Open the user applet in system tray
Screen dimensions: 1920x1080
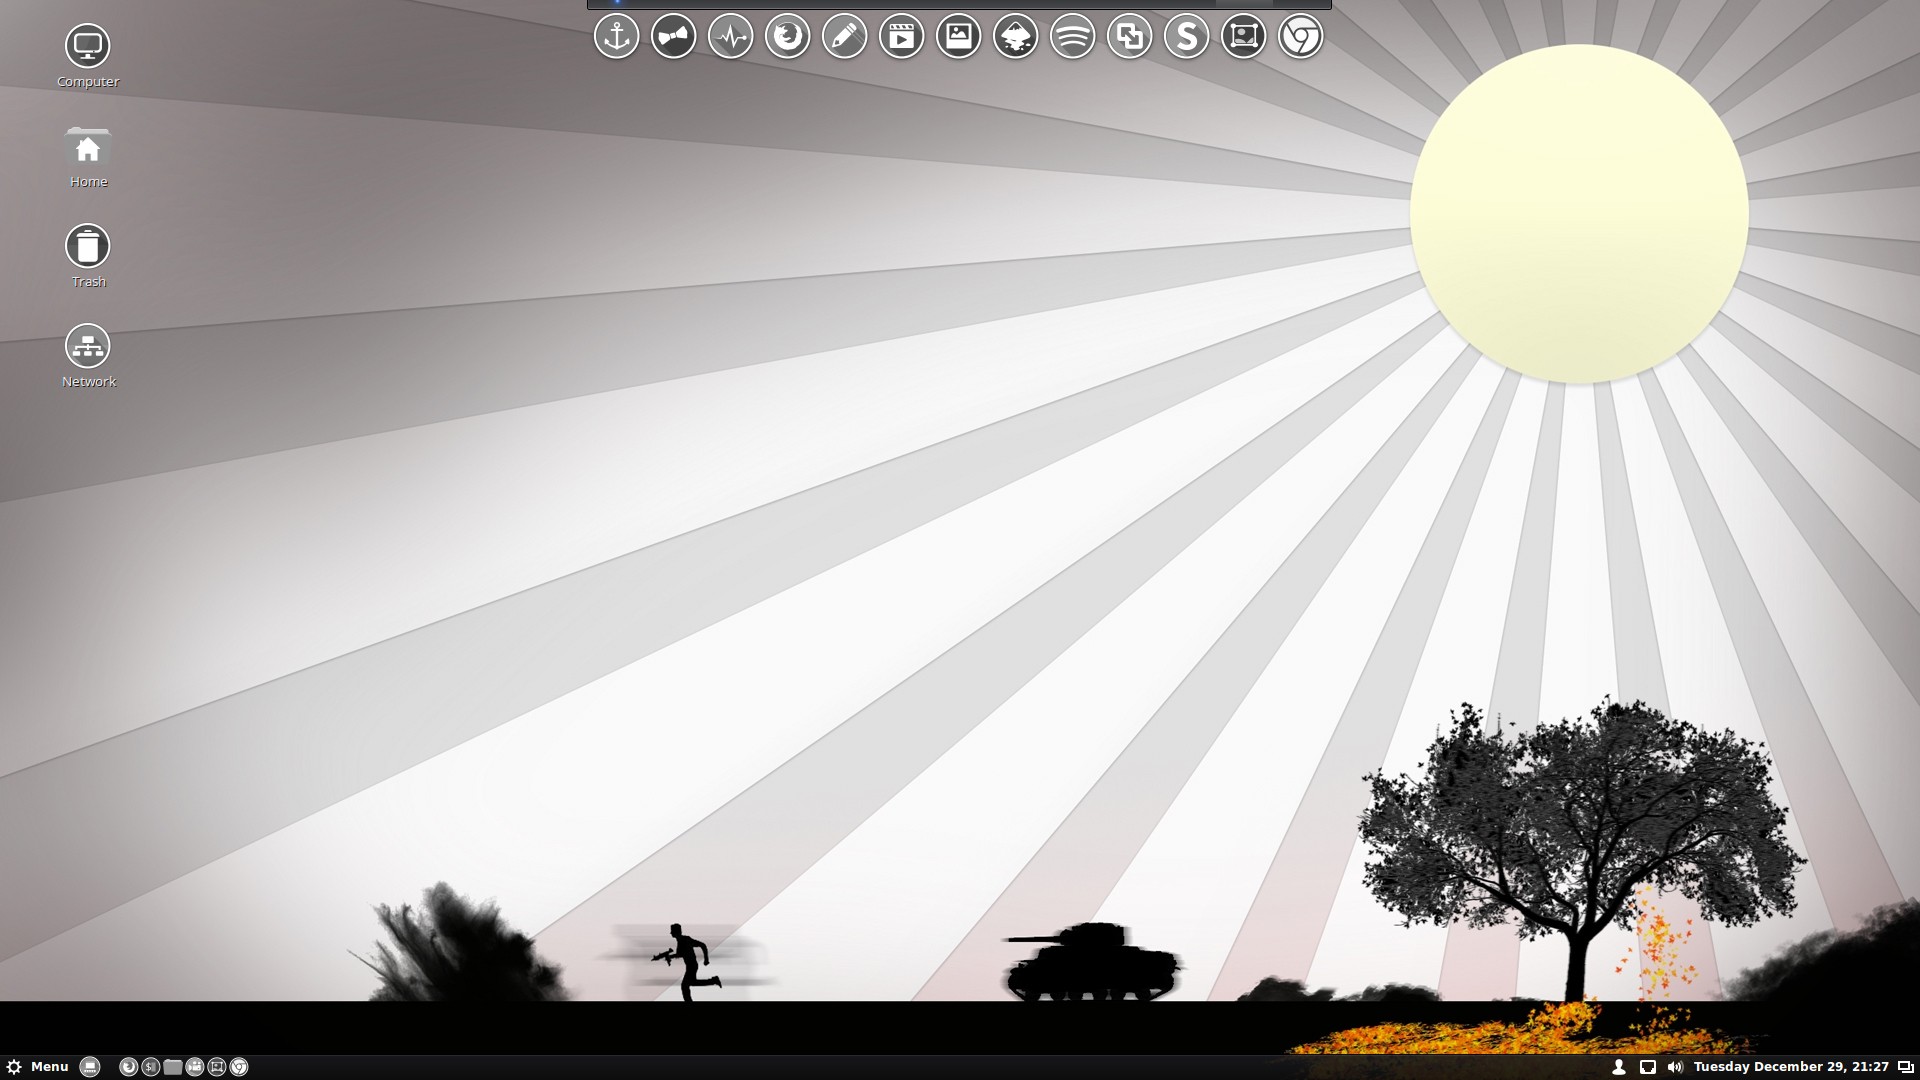[1619, 1067]
